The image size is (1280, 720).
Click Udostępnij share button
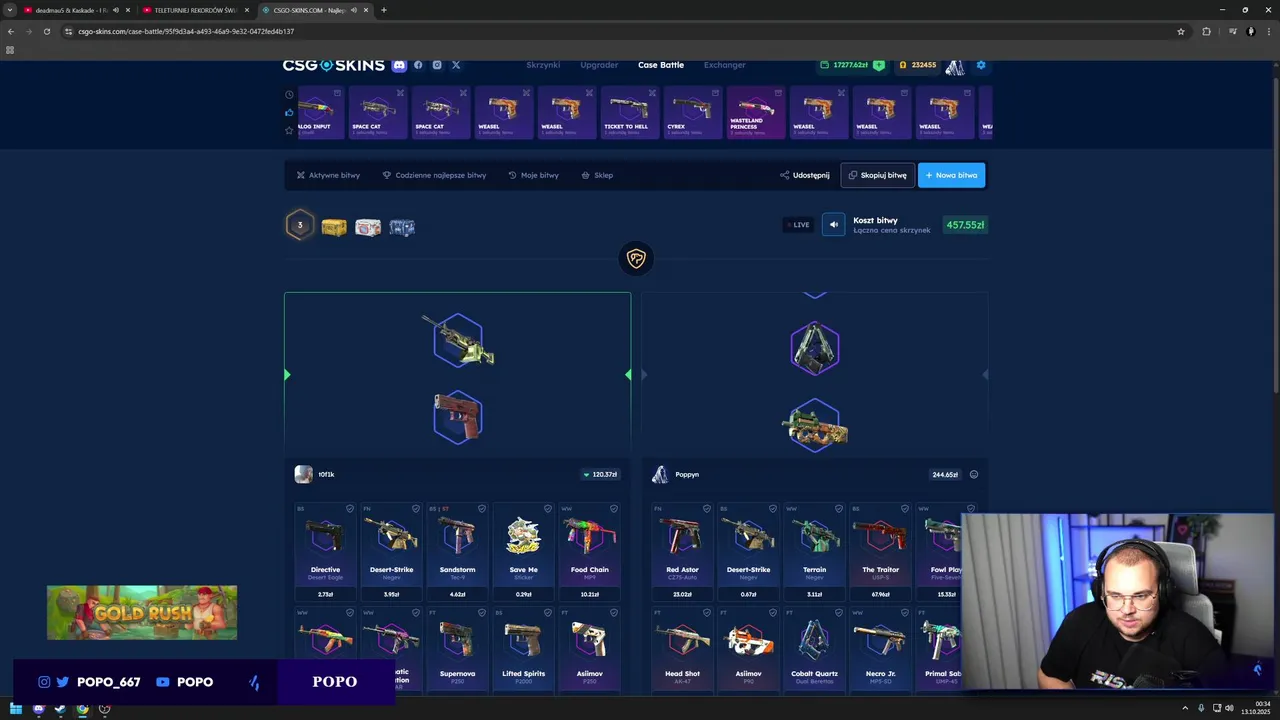tap(805, 175)
